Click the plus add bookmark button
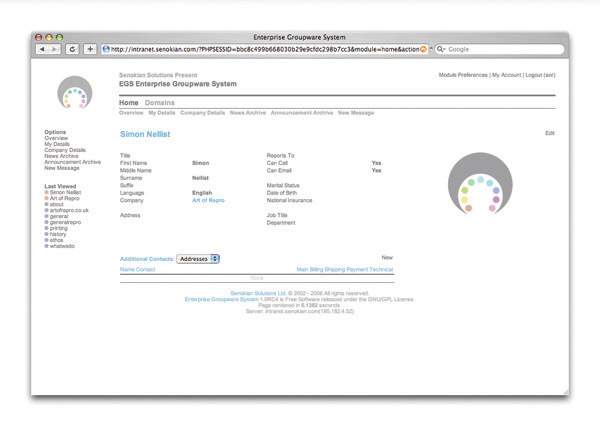The height and width of the screenshot is (425, 600). 90,49
